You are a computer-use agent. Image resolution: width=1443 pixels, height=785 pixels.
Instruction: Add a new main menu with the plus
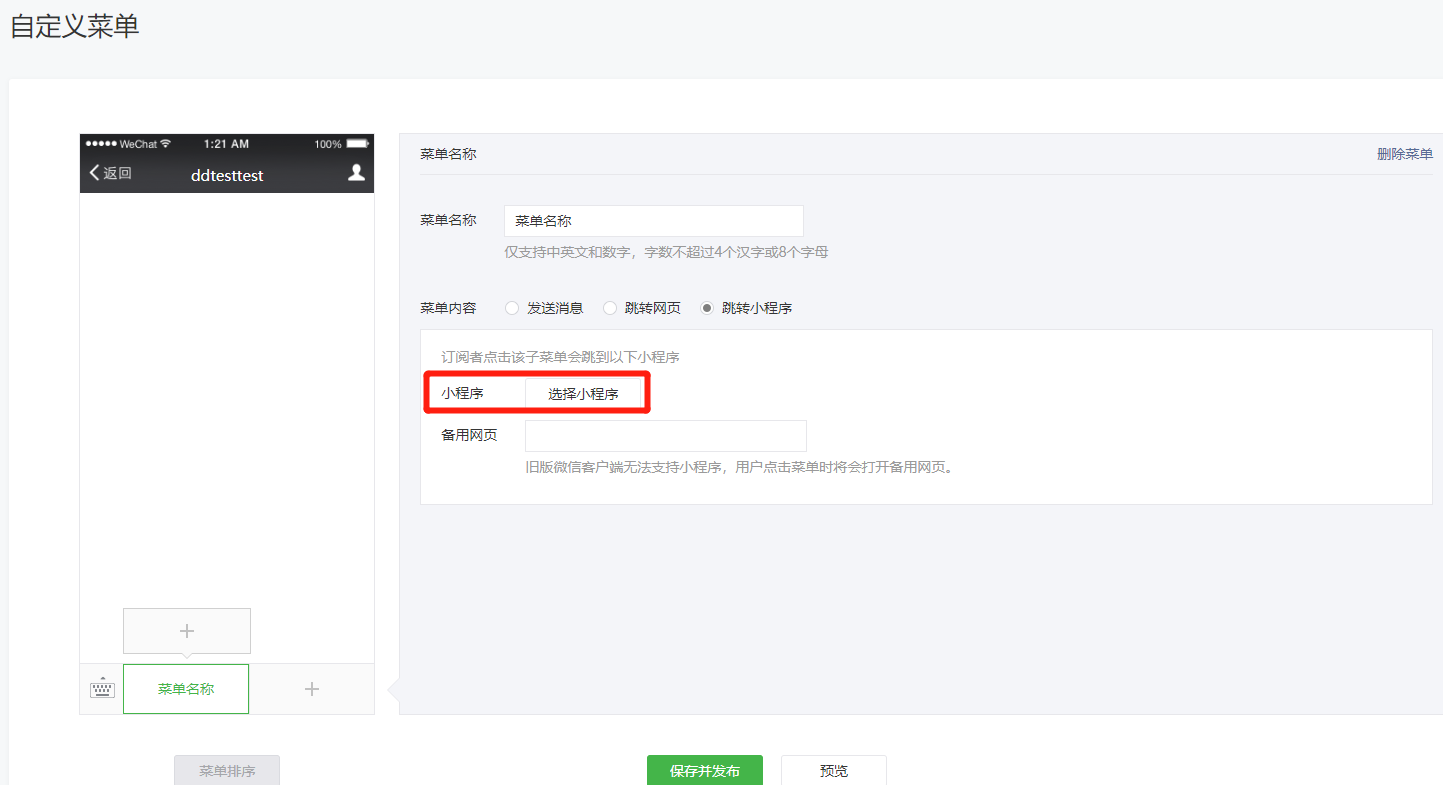coord(312,689)
